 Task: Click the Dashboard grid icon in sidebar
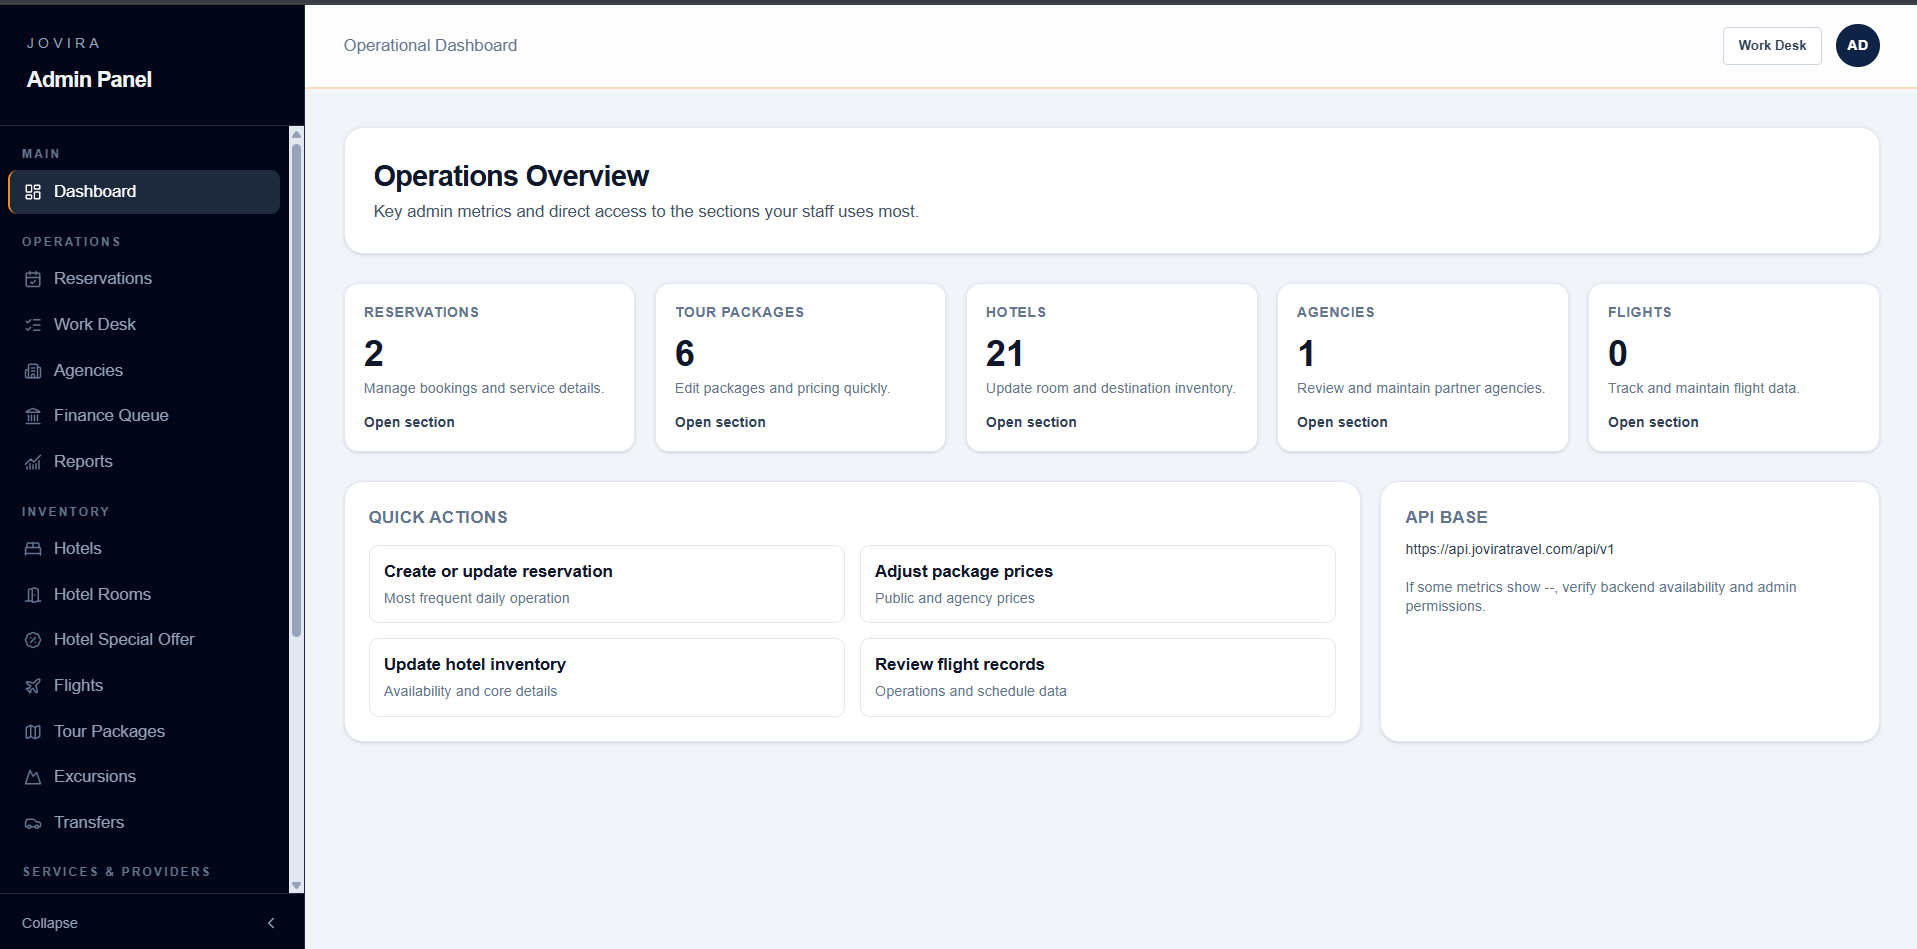[33, 192]
